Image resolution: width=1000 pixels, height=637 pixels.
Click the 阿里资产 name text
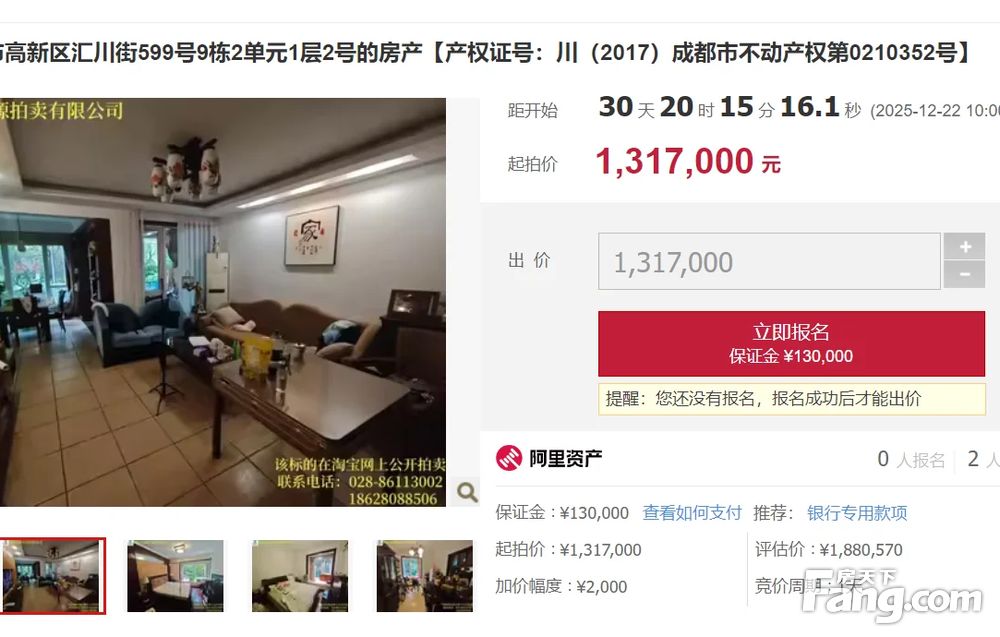point(566,458)
